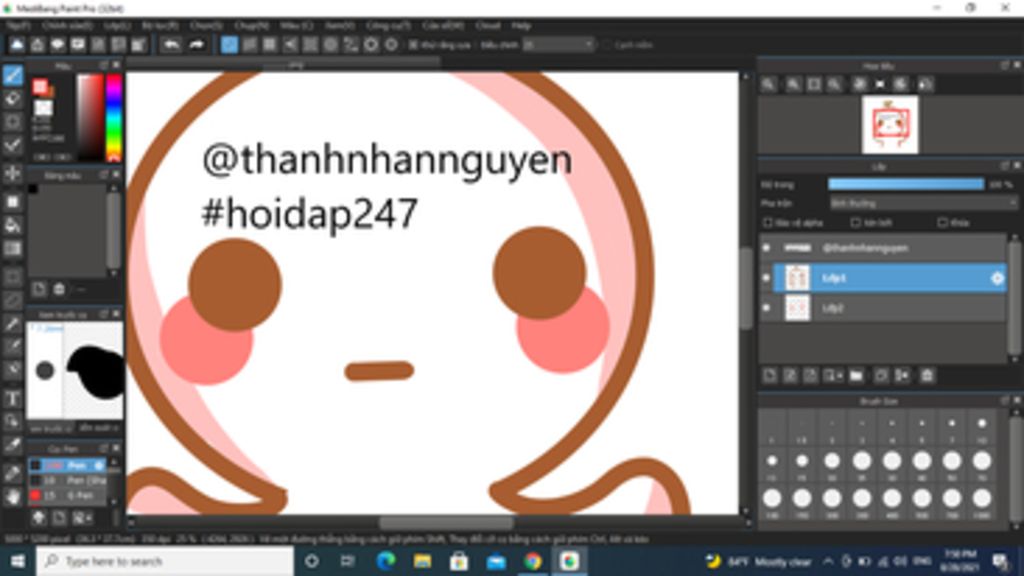Select the Fill rectangle tool

tap(12, 202)
